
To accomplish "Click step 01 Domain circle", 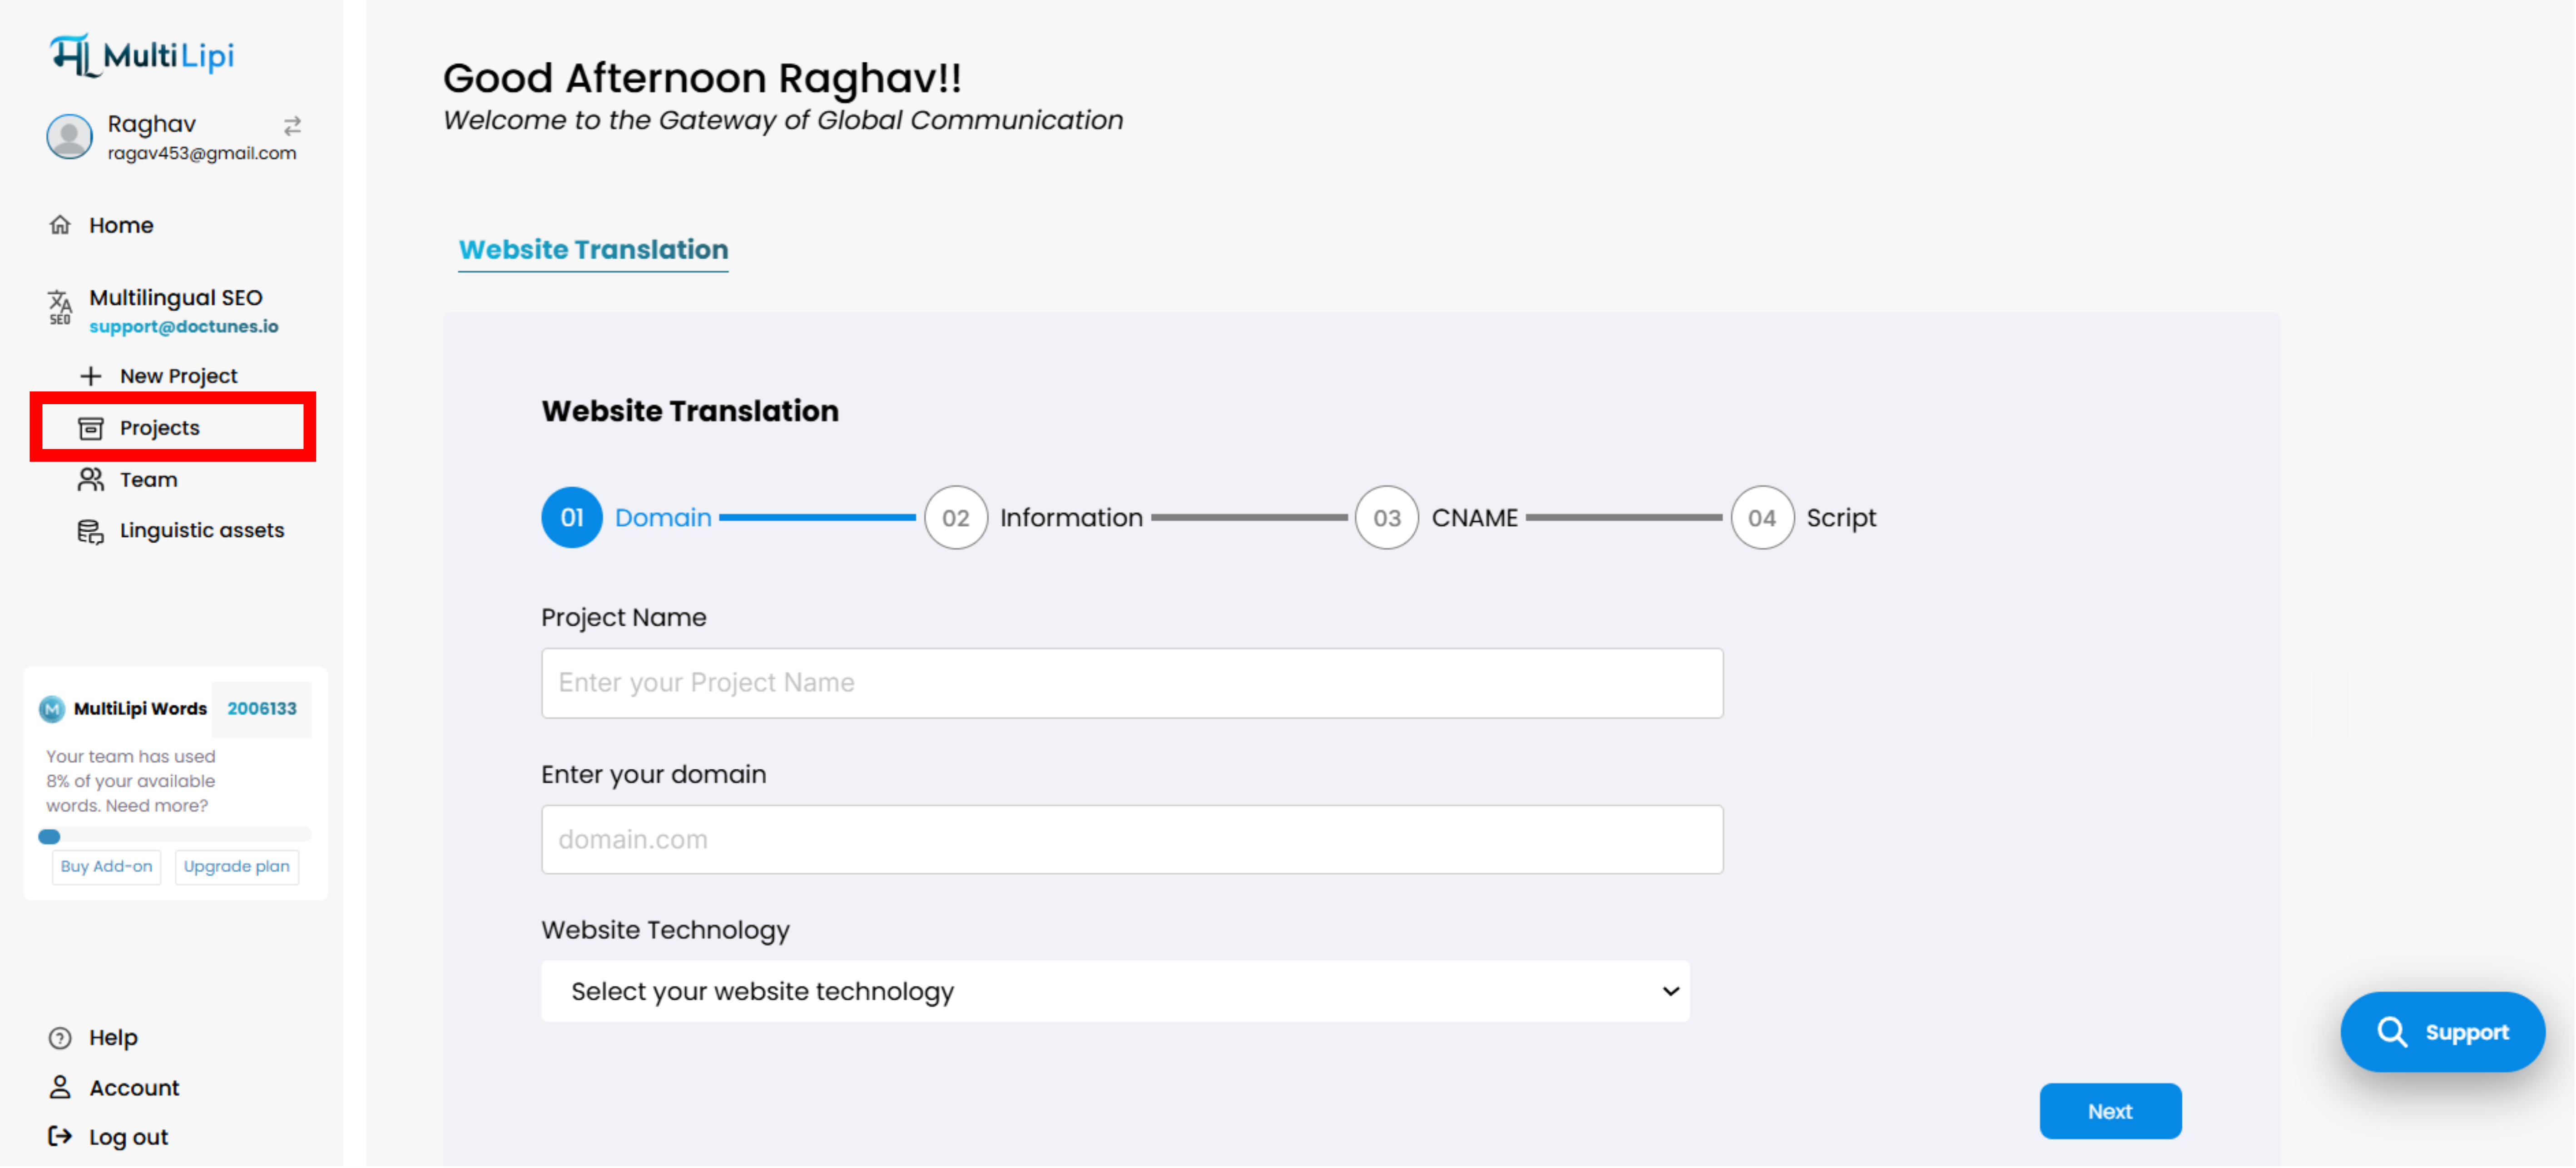I will tap(572, 518).
